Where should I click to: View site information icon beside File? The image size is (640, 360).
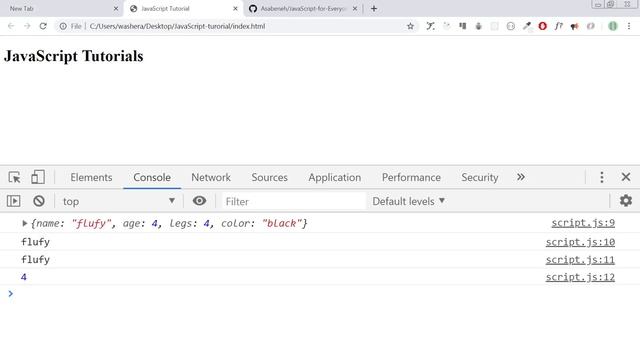tap(63, 26)
